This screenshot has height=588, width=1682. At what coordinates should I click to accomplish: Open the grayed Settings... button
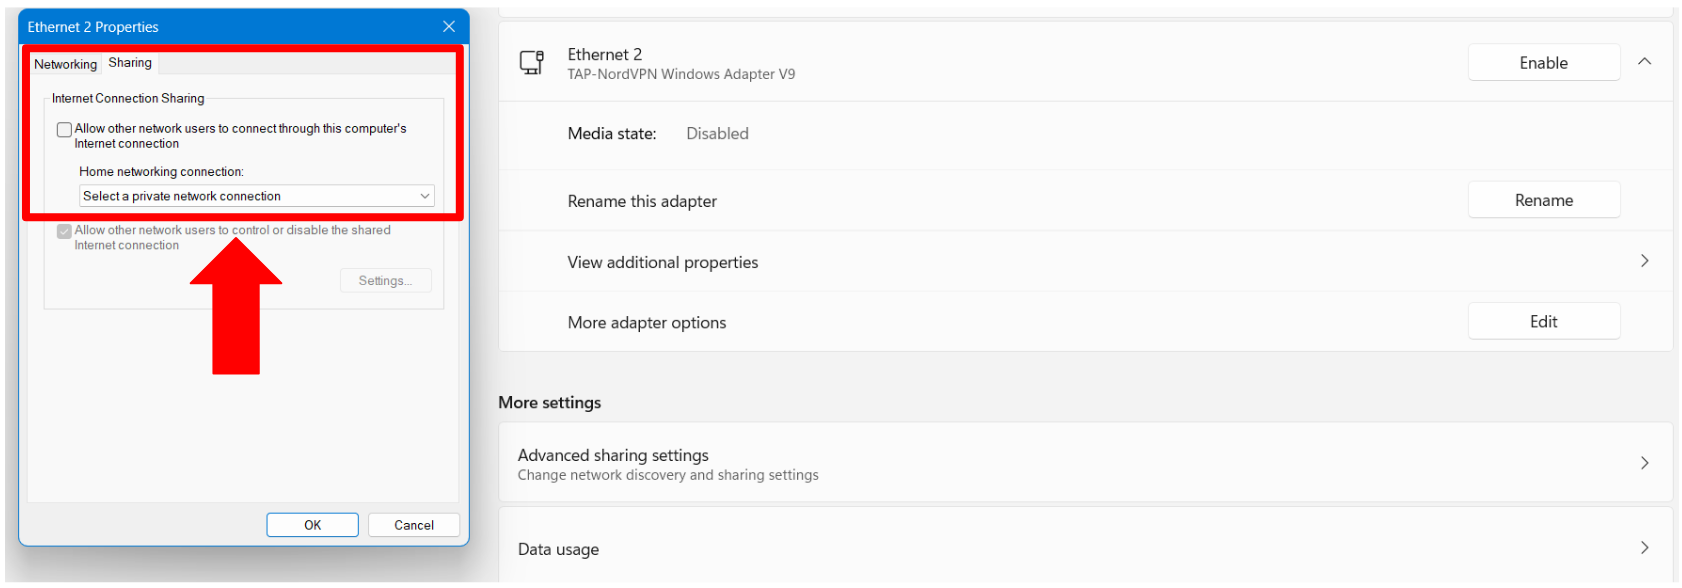tap(386, 281)
